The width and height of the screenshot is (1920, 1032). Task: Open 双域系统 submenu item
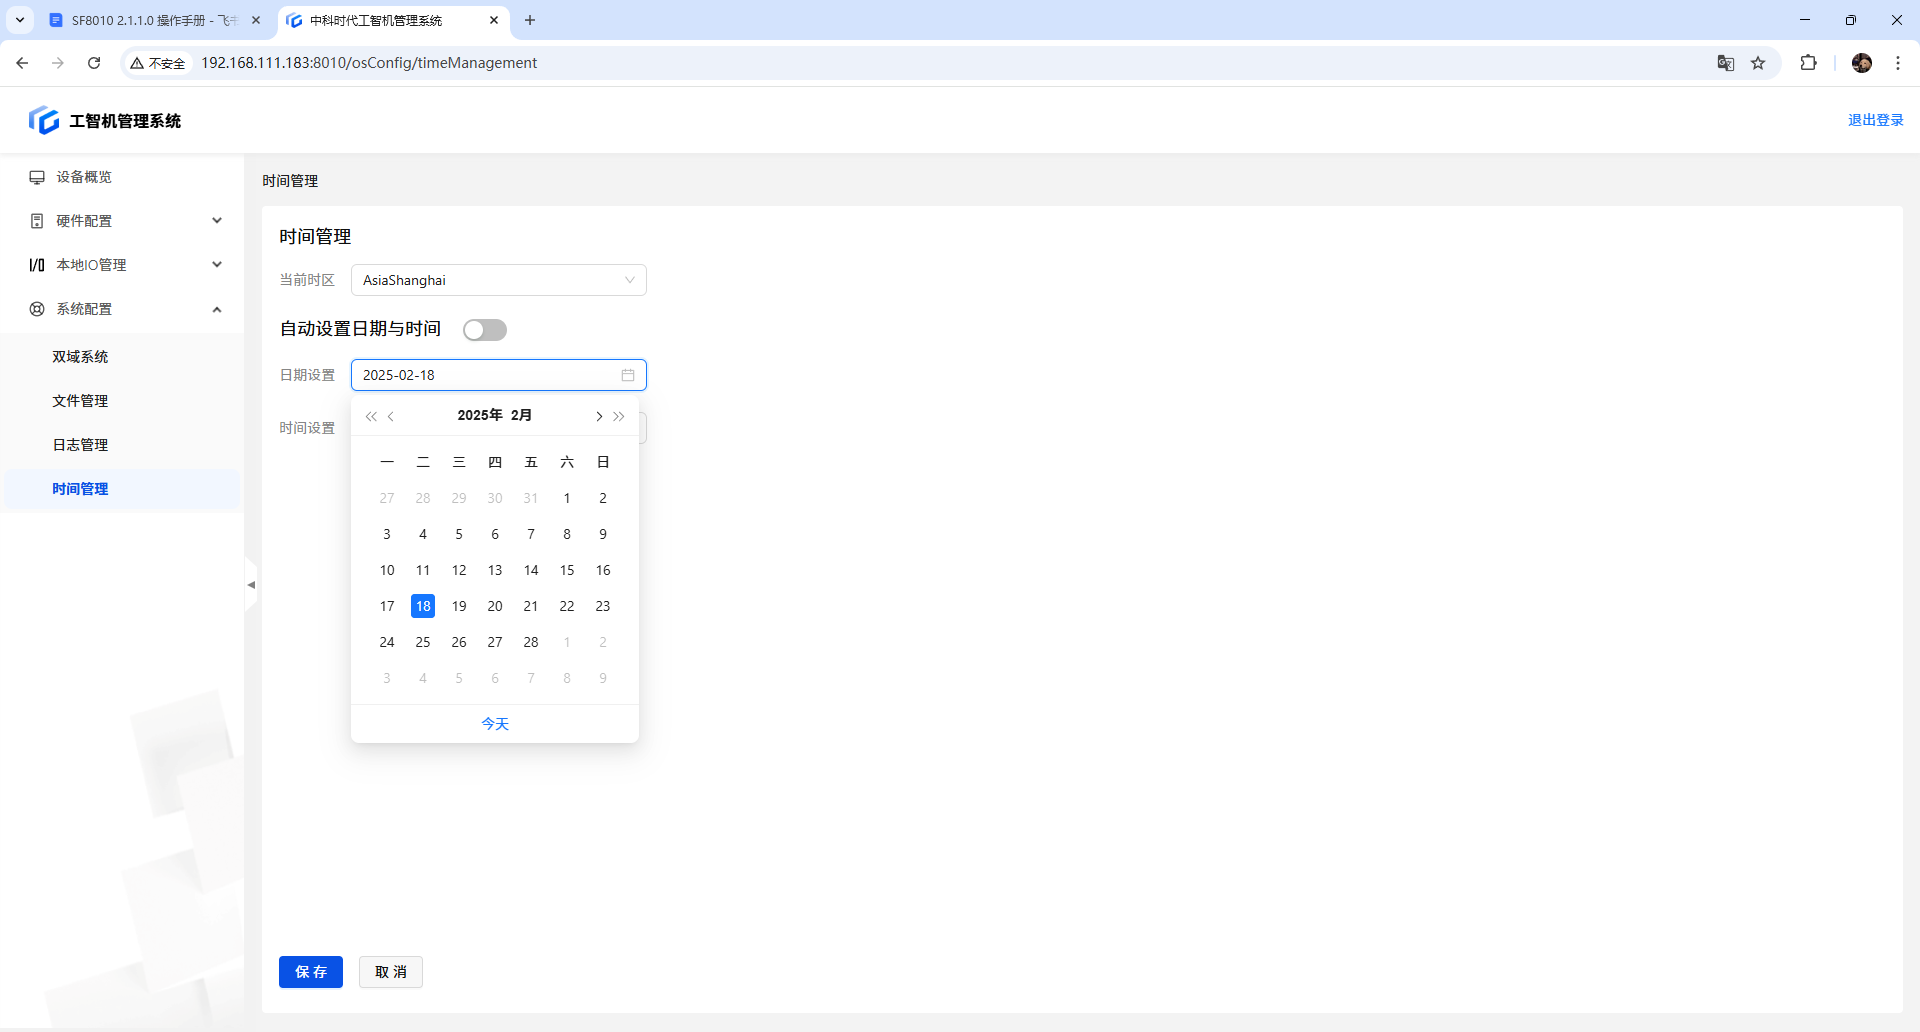(124, 357)
